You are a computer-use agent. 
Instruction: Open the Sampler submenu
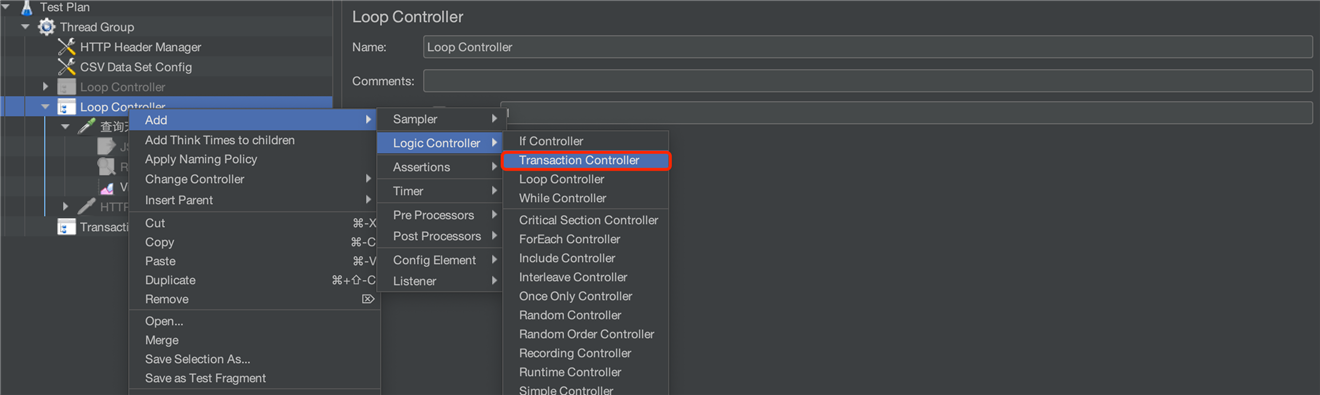(x=439, y=119)
